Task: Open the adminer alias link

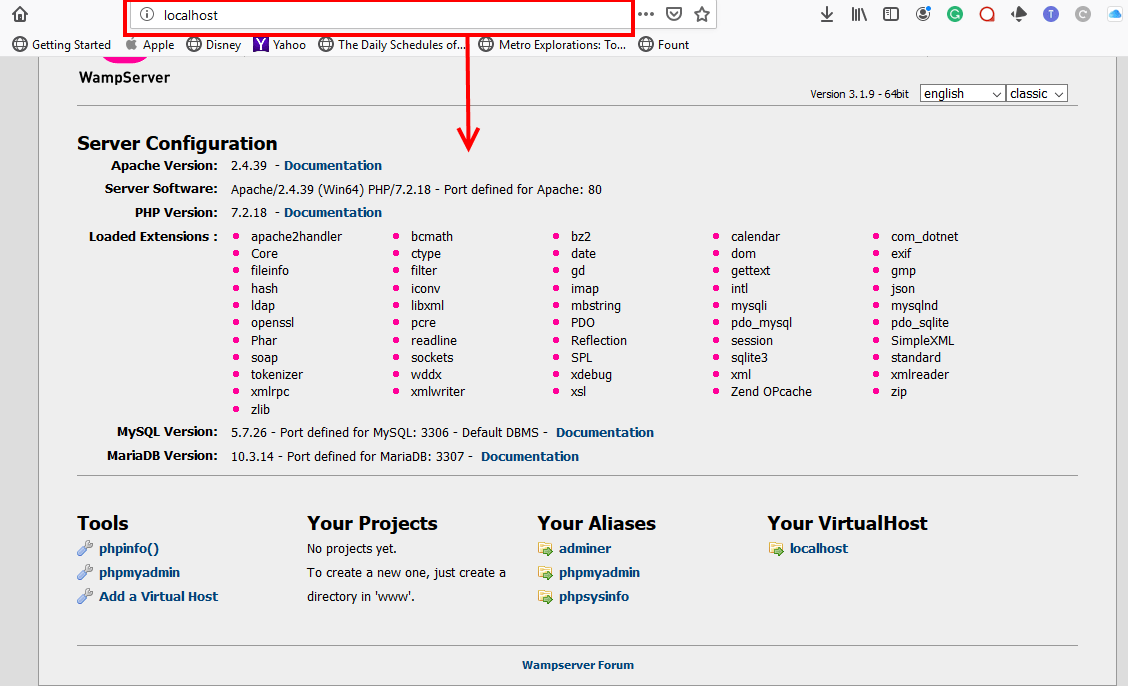Action: click(585, 549)
